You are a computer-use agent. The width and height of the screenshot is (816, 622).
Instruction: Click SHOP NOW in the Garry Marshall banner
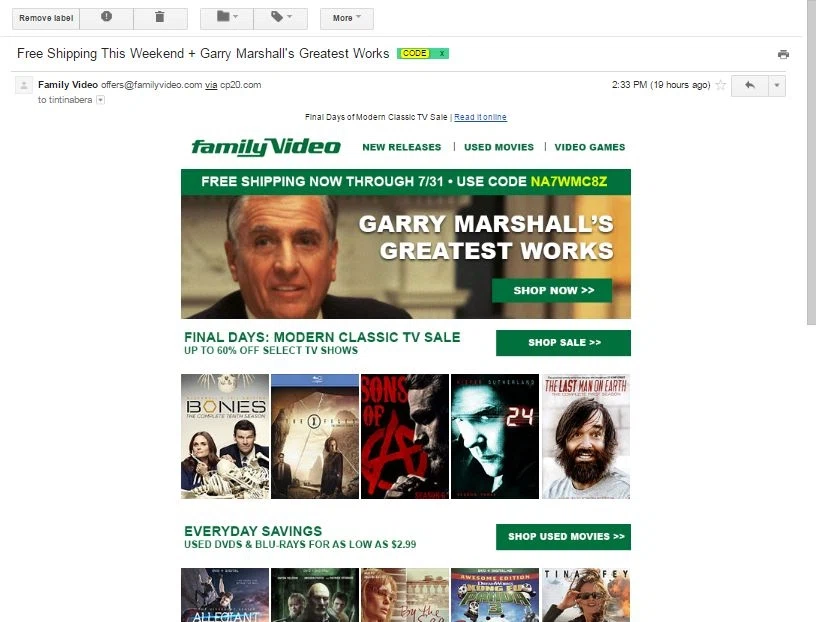(x=552, y=290)
